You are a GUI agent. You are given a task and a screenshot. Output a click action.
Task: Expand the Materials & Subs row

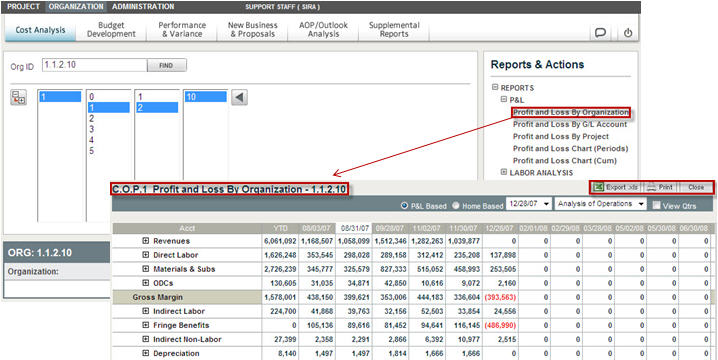click(146, 269)
